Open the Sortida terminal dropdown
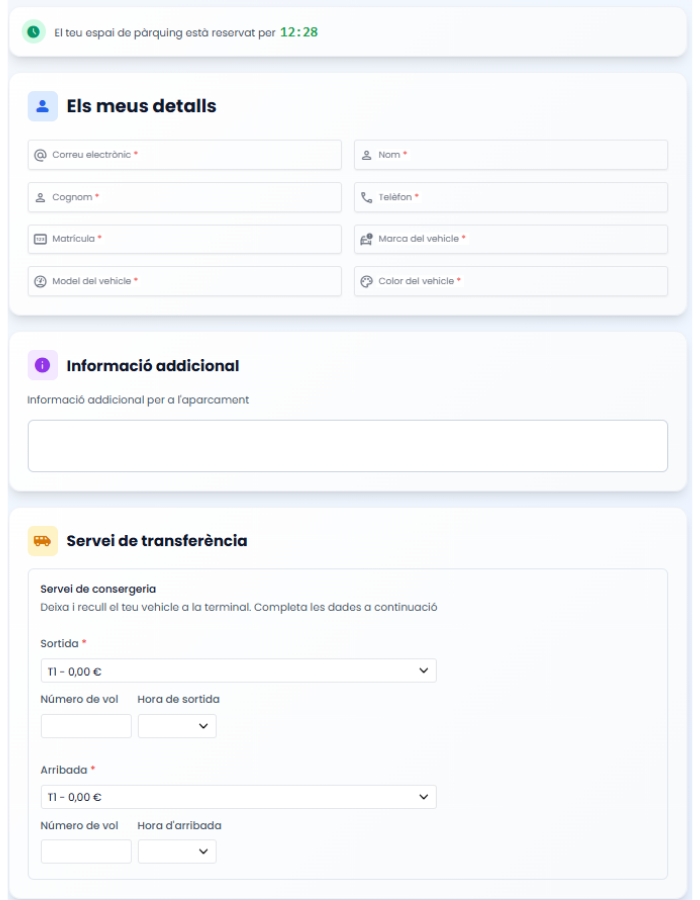Screen dimensions: 700x900 [238, 671]
